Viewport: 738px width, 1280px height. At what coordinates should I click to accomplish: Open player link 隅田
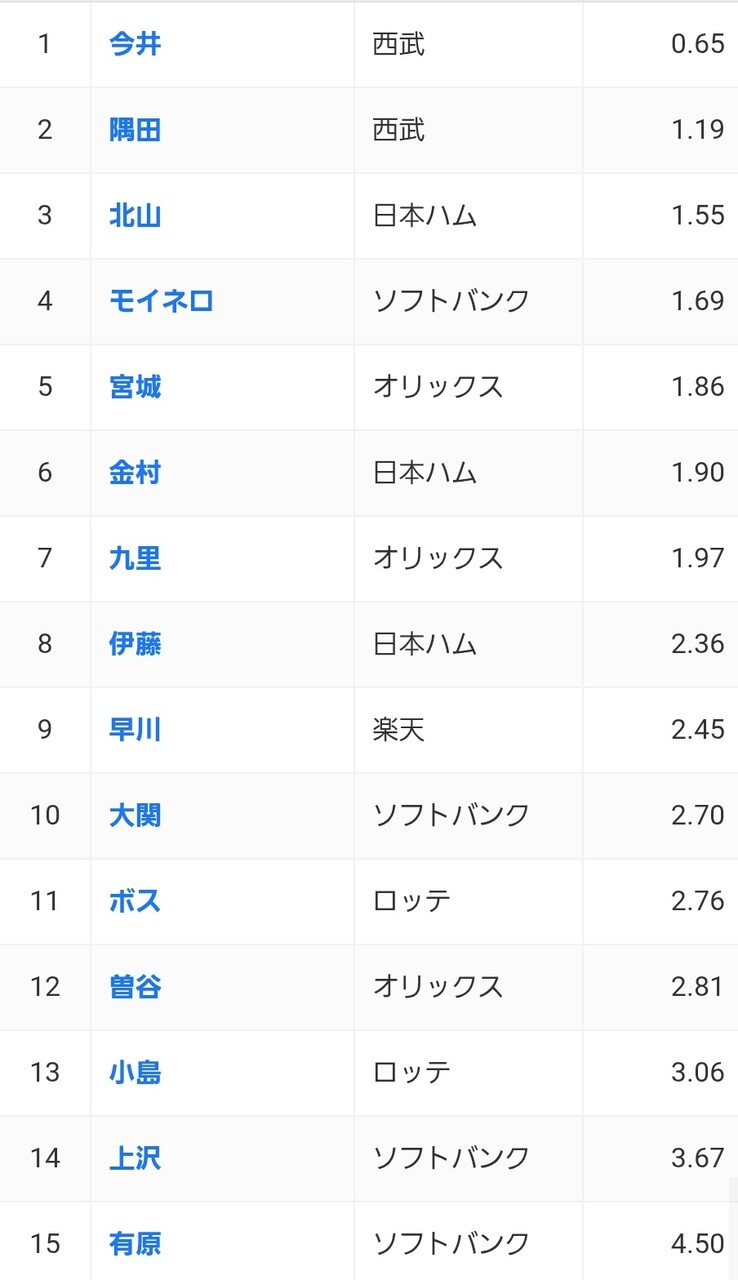tap(135, 130)
